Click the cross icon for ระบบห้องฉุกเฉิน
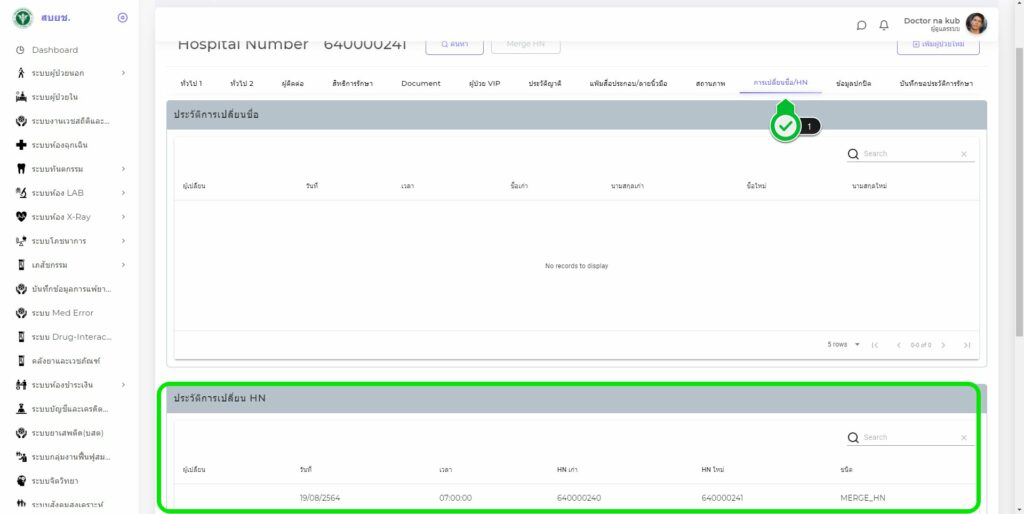This screenshot has height=514, width=1024. [x=21, y=145]
